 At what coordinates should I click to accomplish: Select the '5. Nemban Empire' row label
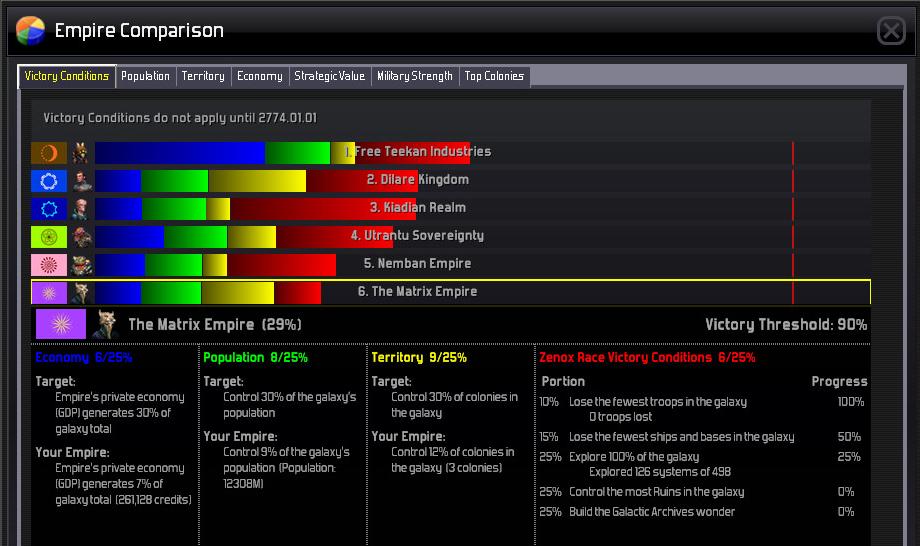418,263
